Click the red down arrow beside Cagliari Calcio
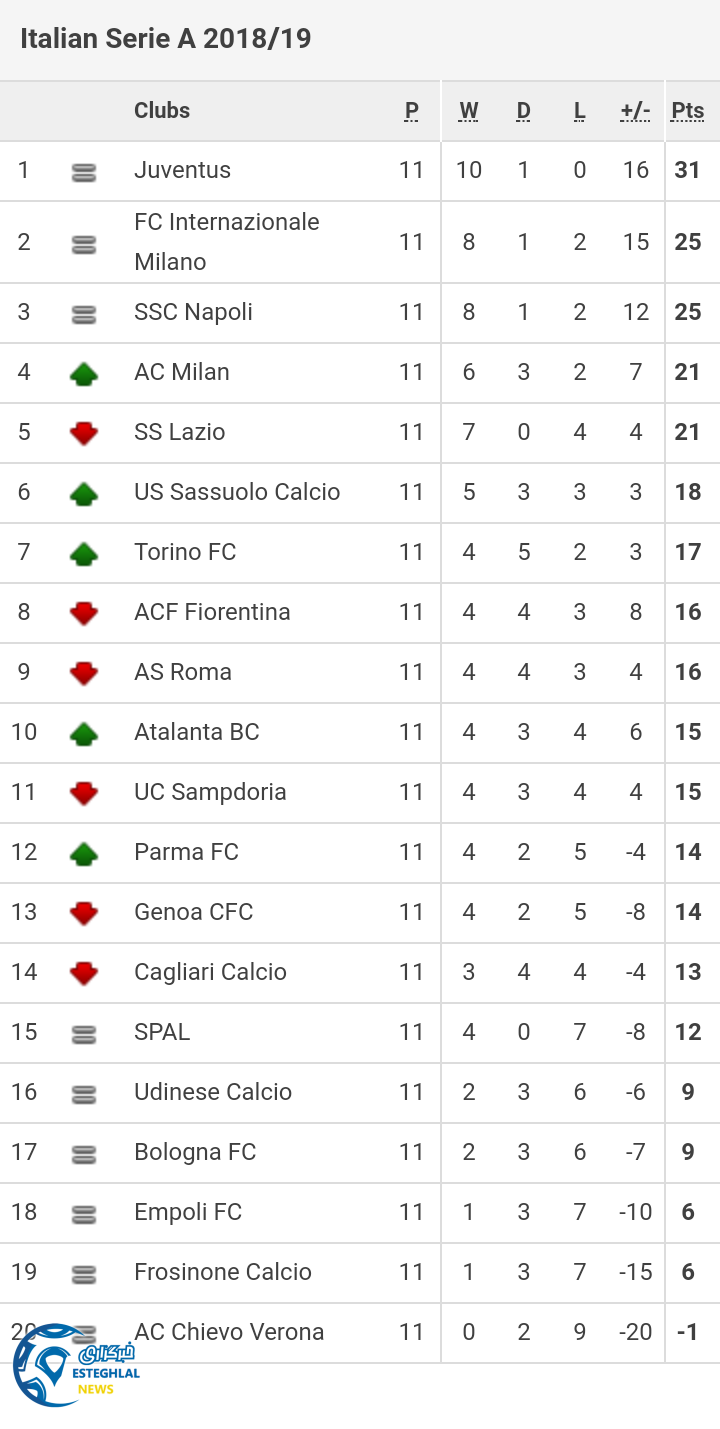The height and width of the screenshot is (1429, 720). tap(84, 973)
